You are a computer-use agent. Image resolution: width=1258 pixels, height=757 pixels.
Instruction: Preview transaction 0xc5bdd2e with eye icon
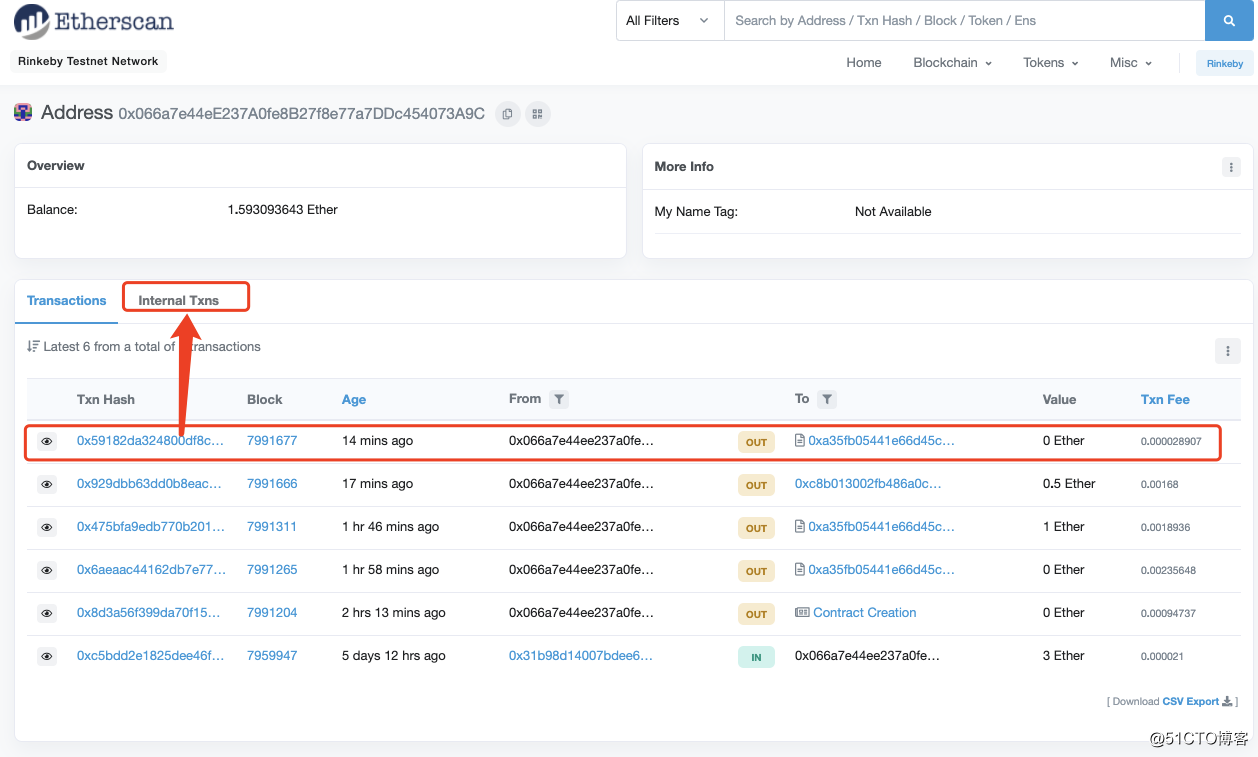(46, 656)
